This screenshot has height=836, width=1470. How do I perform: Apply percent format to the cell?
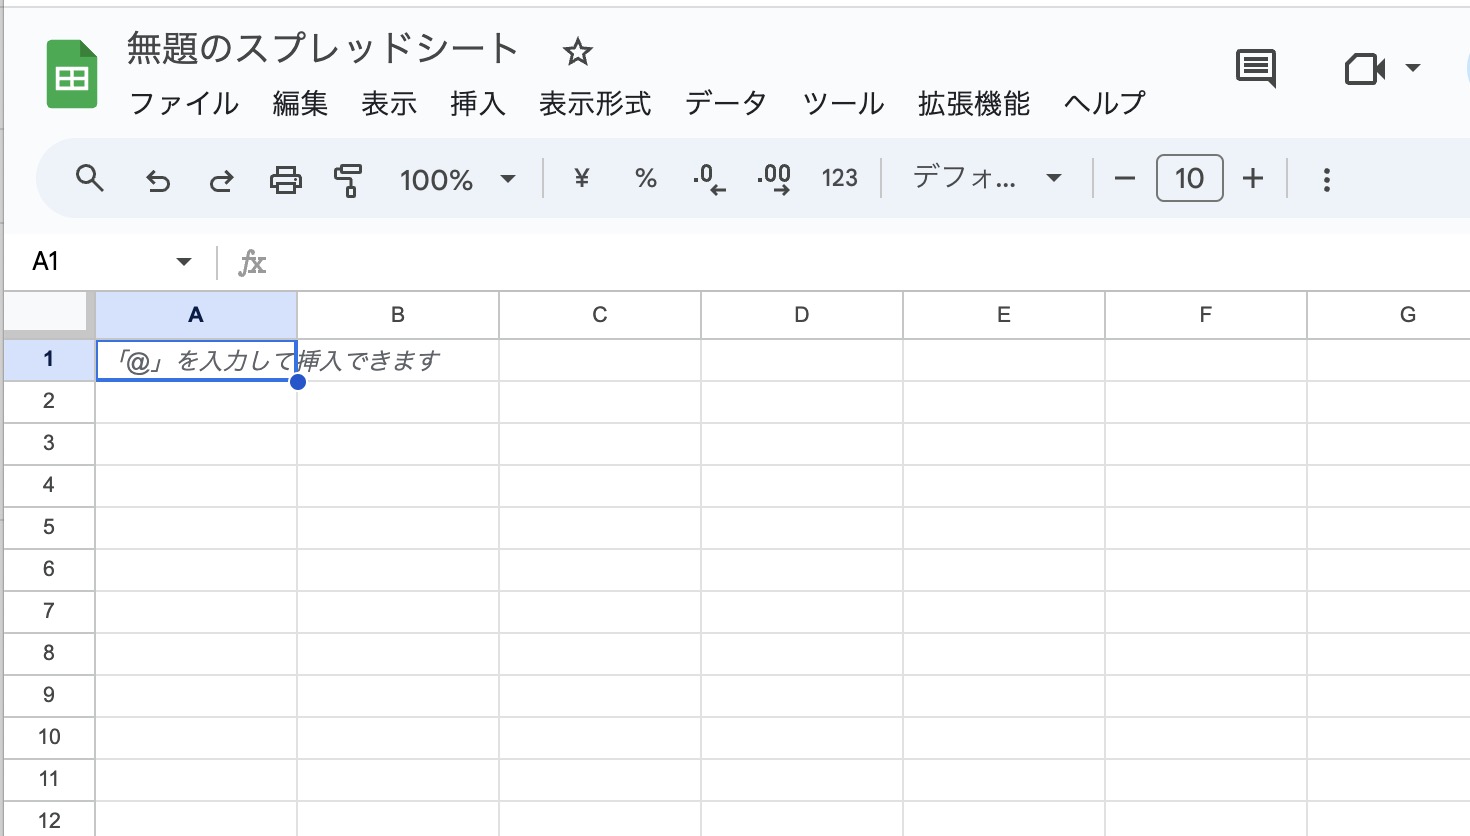[x=645, y=179]
